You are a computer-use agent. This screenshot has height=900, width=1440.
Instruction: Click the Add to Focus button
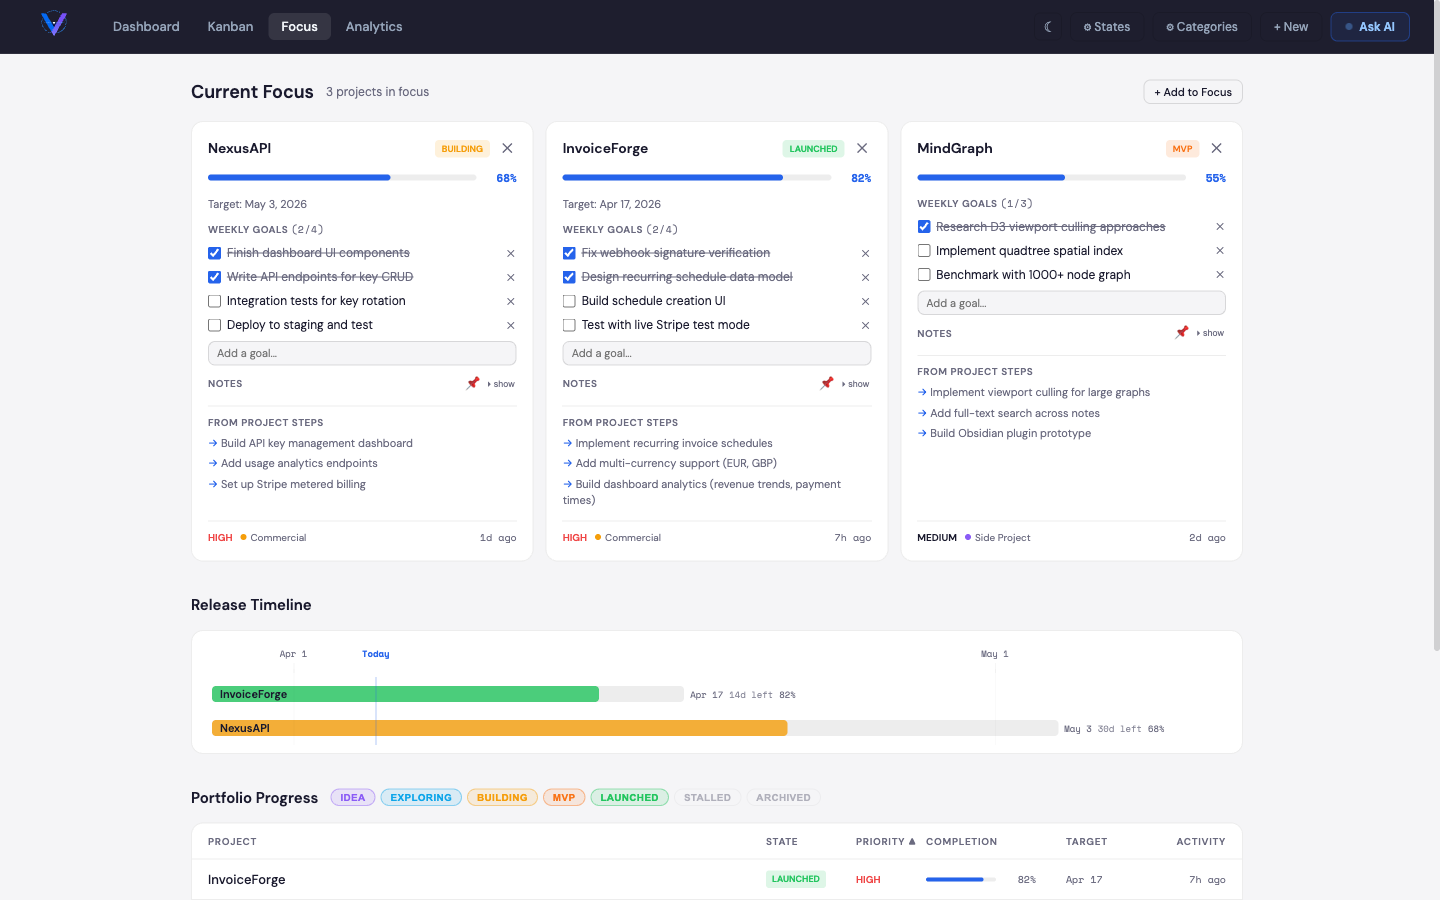[x=1192, y=92]
